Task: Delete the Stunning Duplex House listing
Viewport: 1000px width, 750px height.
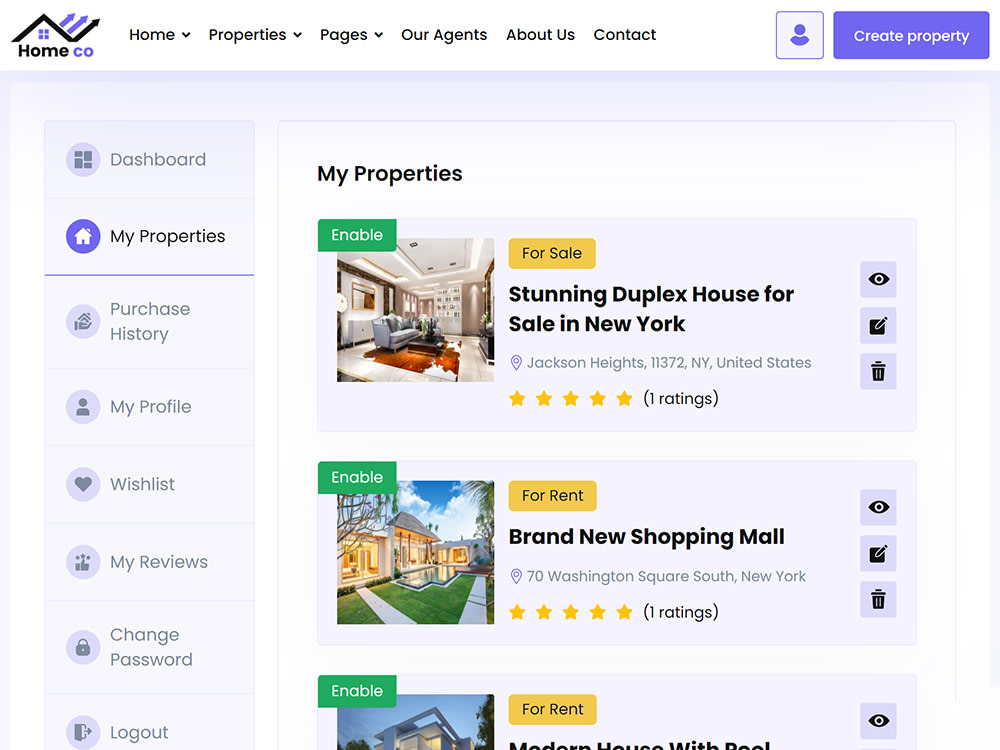Action: 878,371
